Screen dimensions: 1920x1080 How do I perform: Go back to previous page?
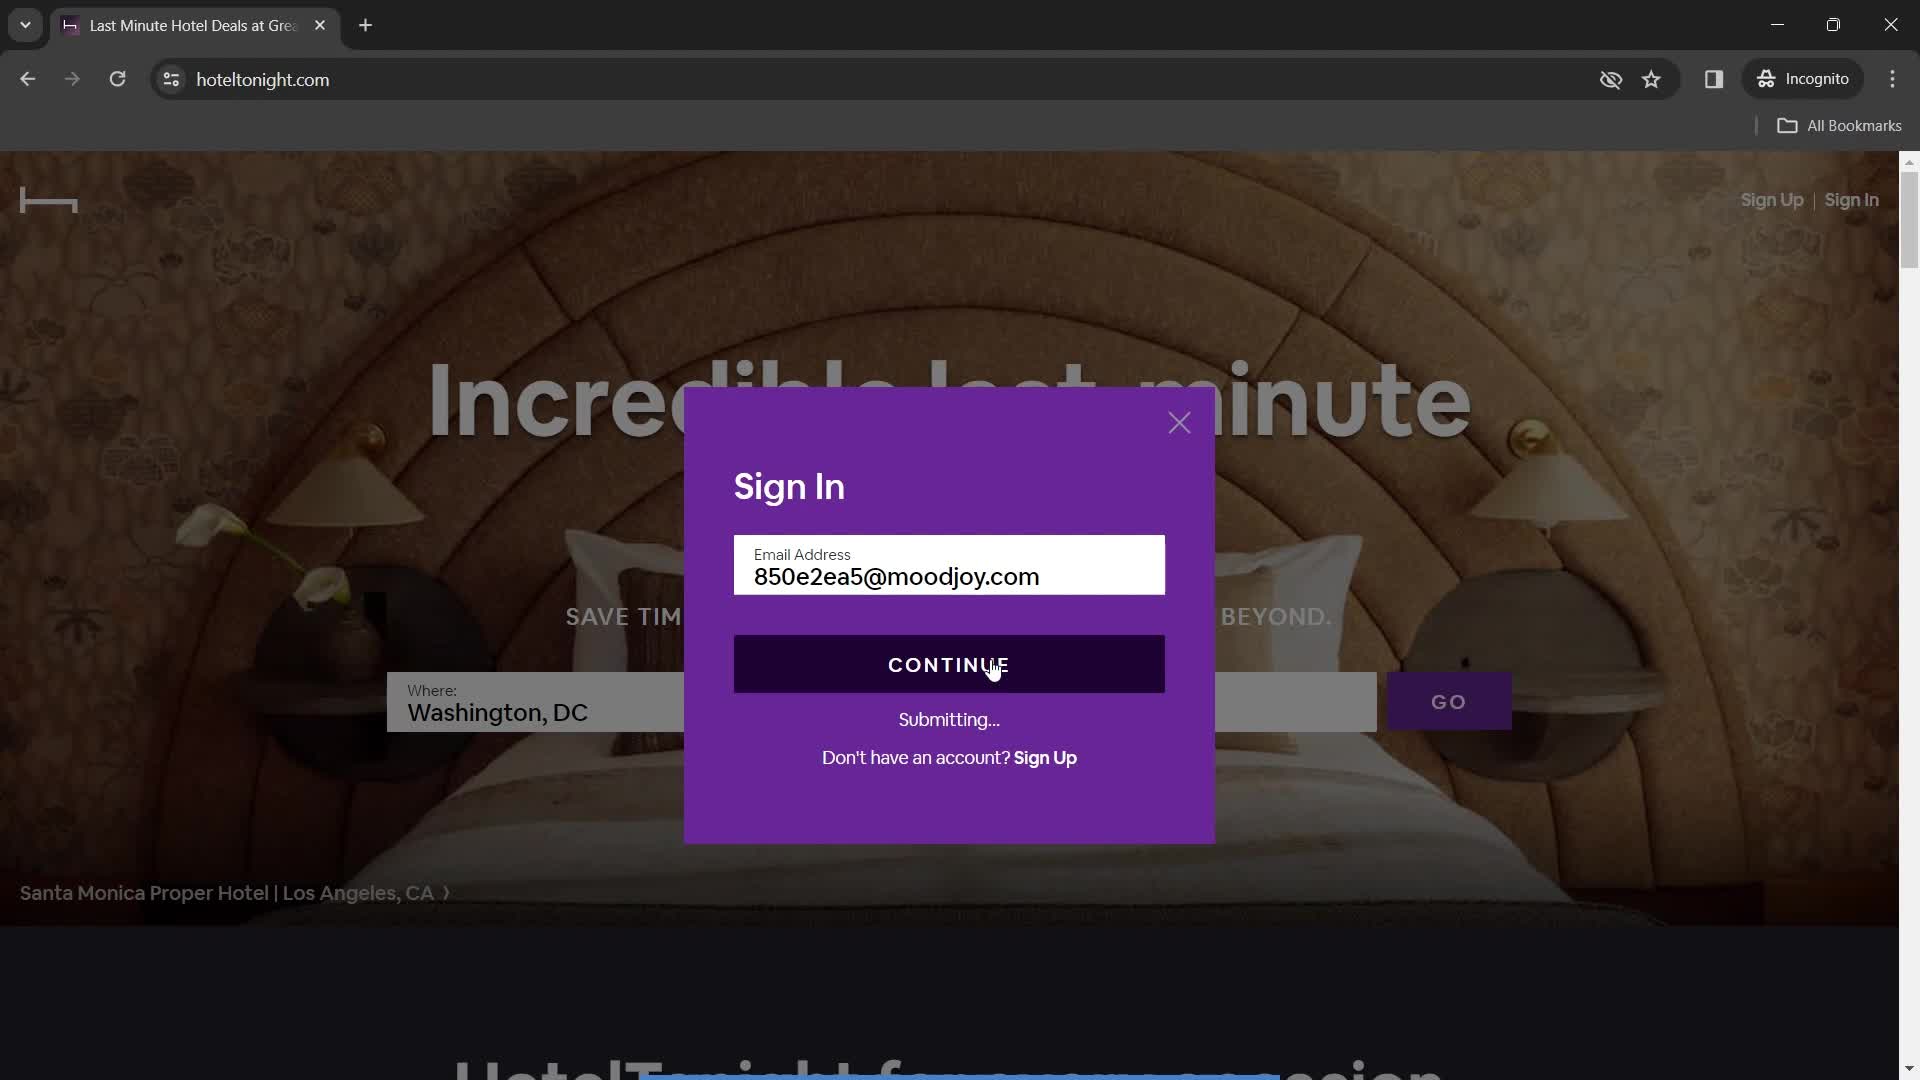[27, 79]
